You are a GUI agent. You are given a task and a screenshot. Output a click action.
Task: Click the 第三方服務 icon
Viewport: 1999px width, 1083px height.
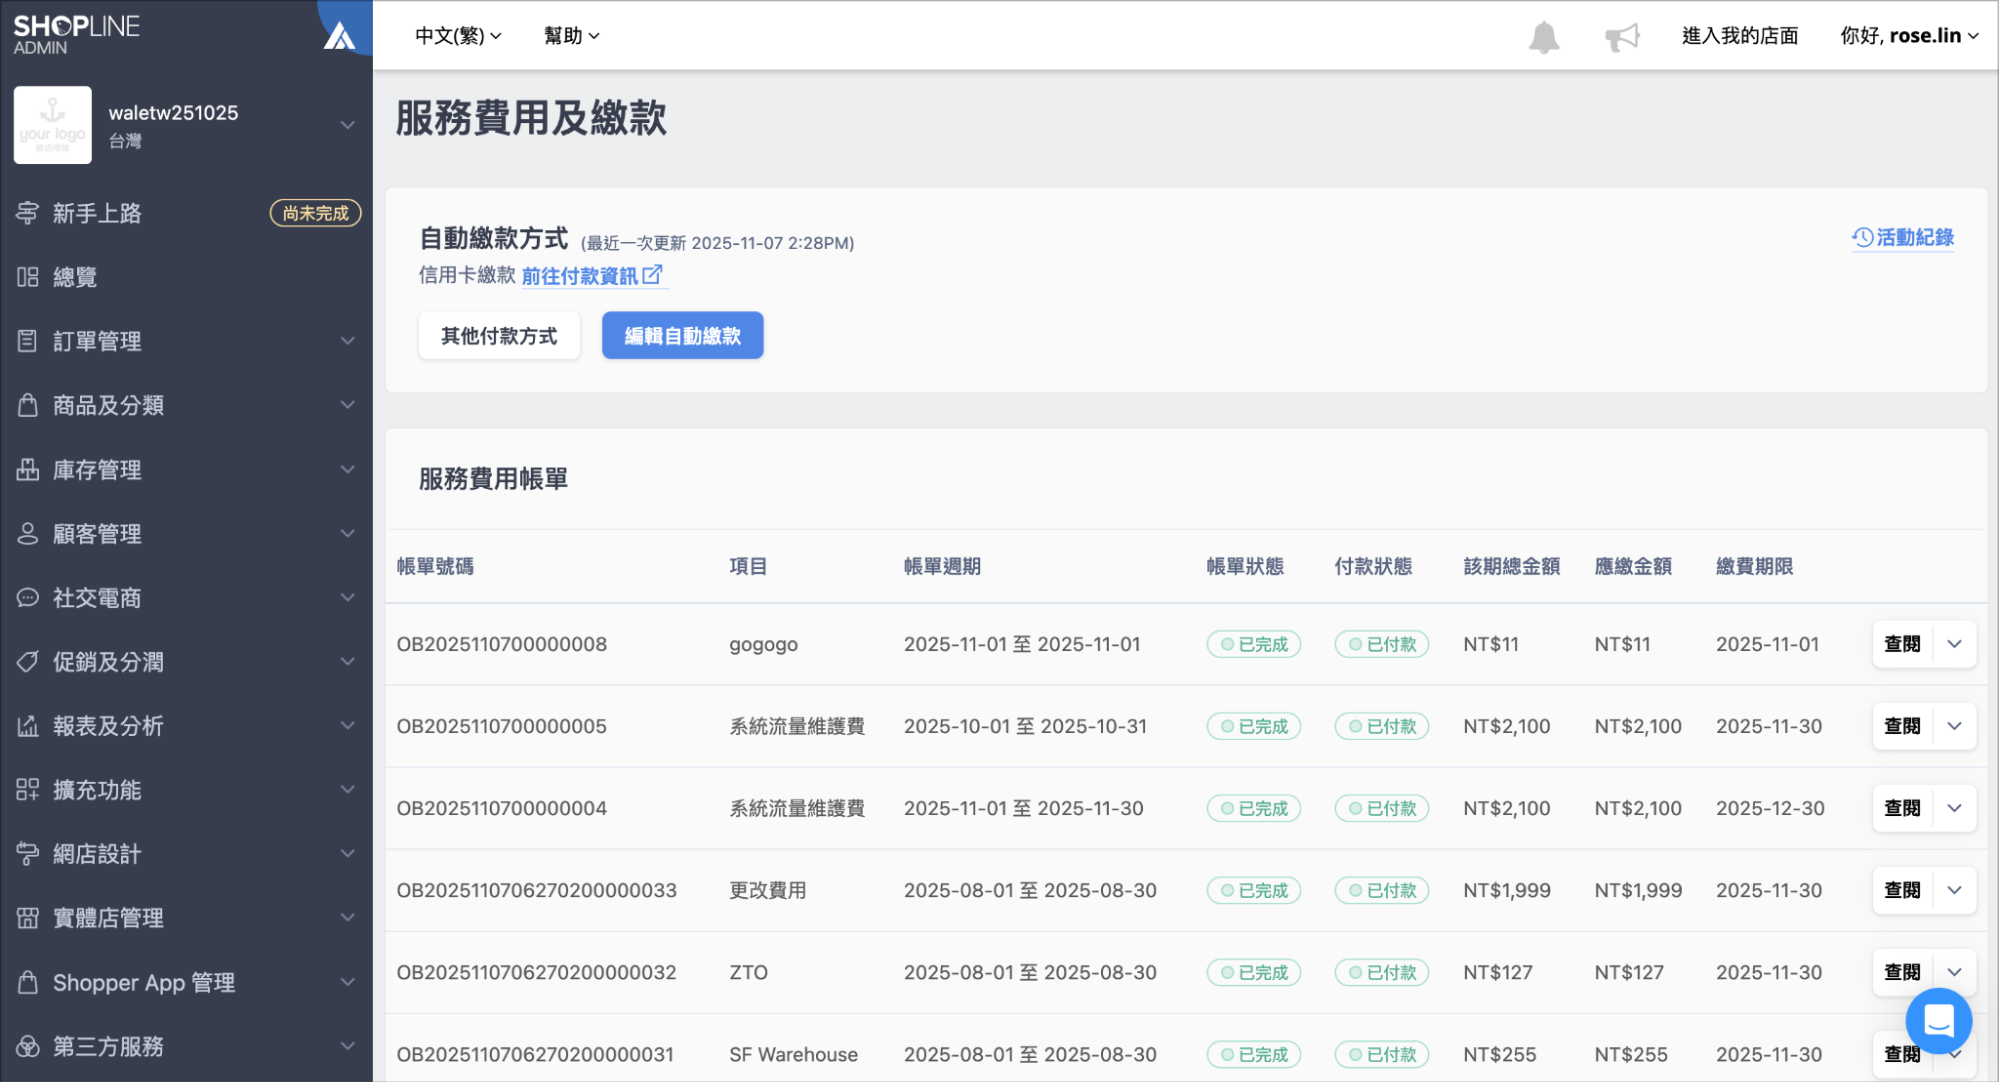click(x=27, y=1046)
